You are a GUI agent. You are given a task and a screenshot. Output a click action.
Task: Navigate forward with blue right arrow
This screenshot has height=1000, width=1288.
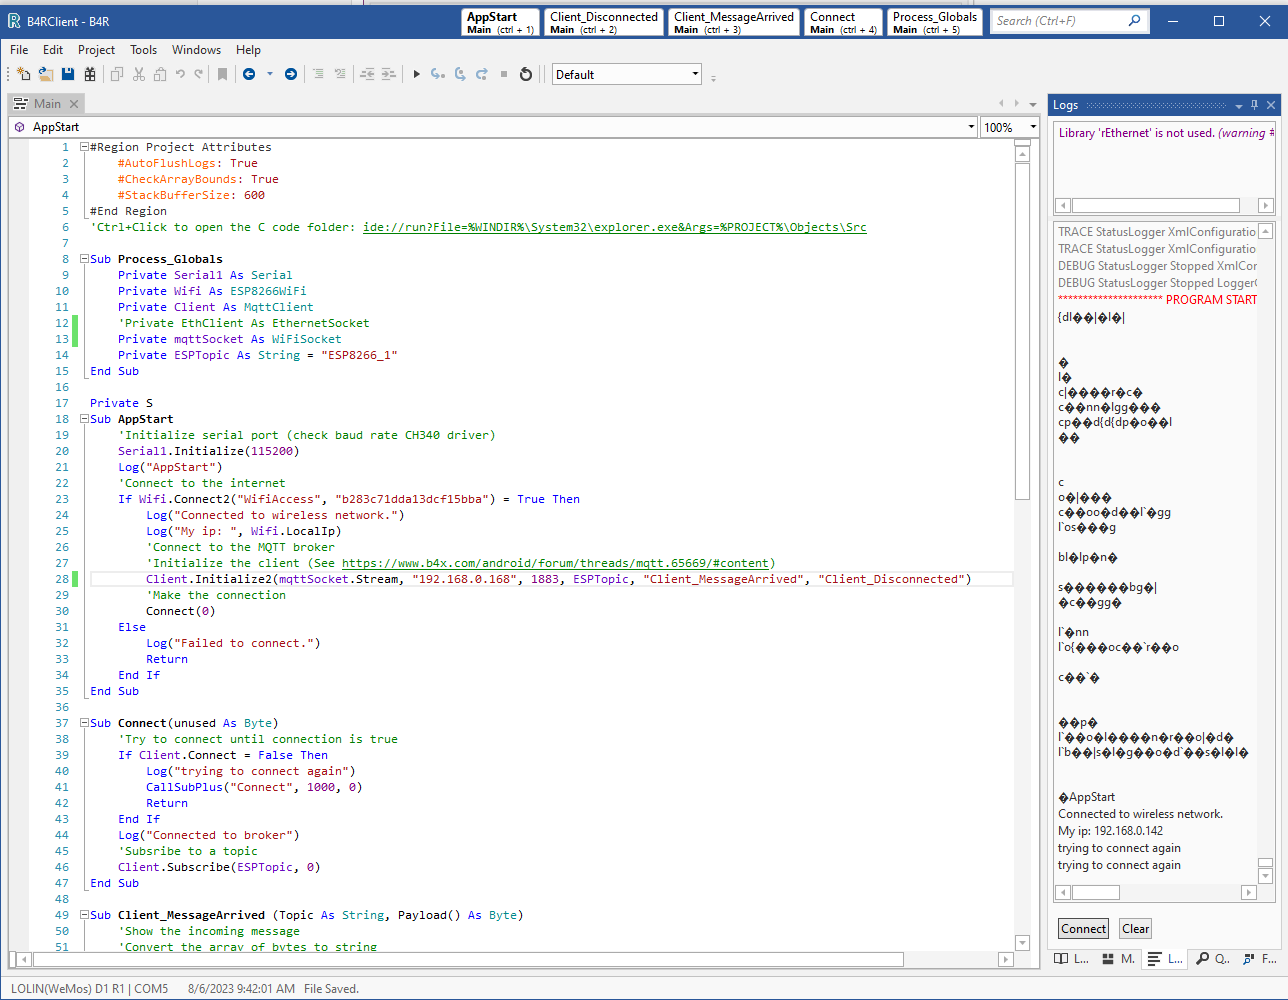click(x=291, y=74)
